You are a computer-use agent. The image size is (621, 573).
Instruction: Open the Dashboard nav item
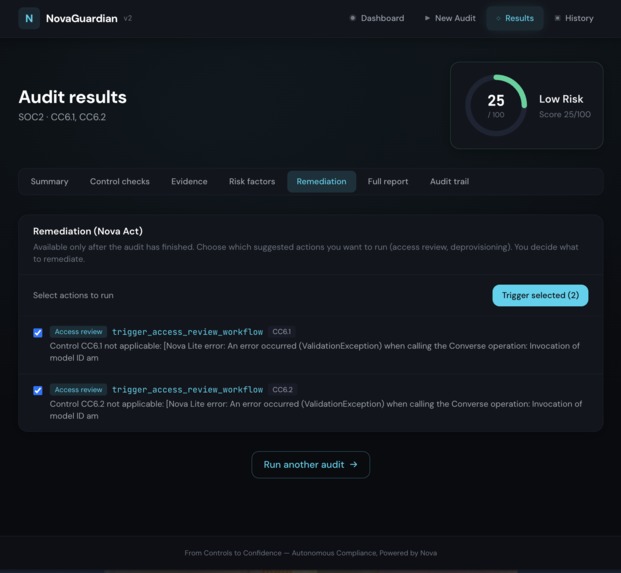377,18
